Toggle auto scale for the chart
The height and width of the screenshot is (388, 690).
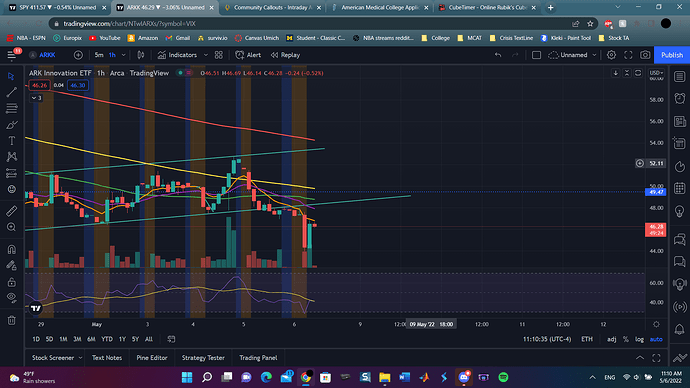656,339
